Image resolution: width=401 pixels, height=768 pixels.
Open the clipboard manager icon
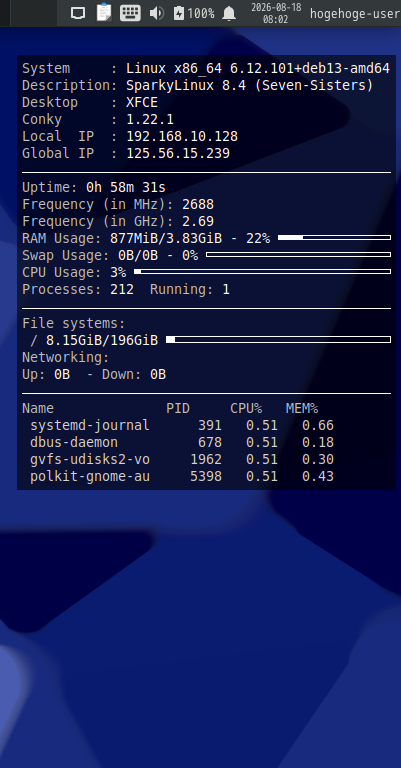pyautogui.click(x=104, y=13)
